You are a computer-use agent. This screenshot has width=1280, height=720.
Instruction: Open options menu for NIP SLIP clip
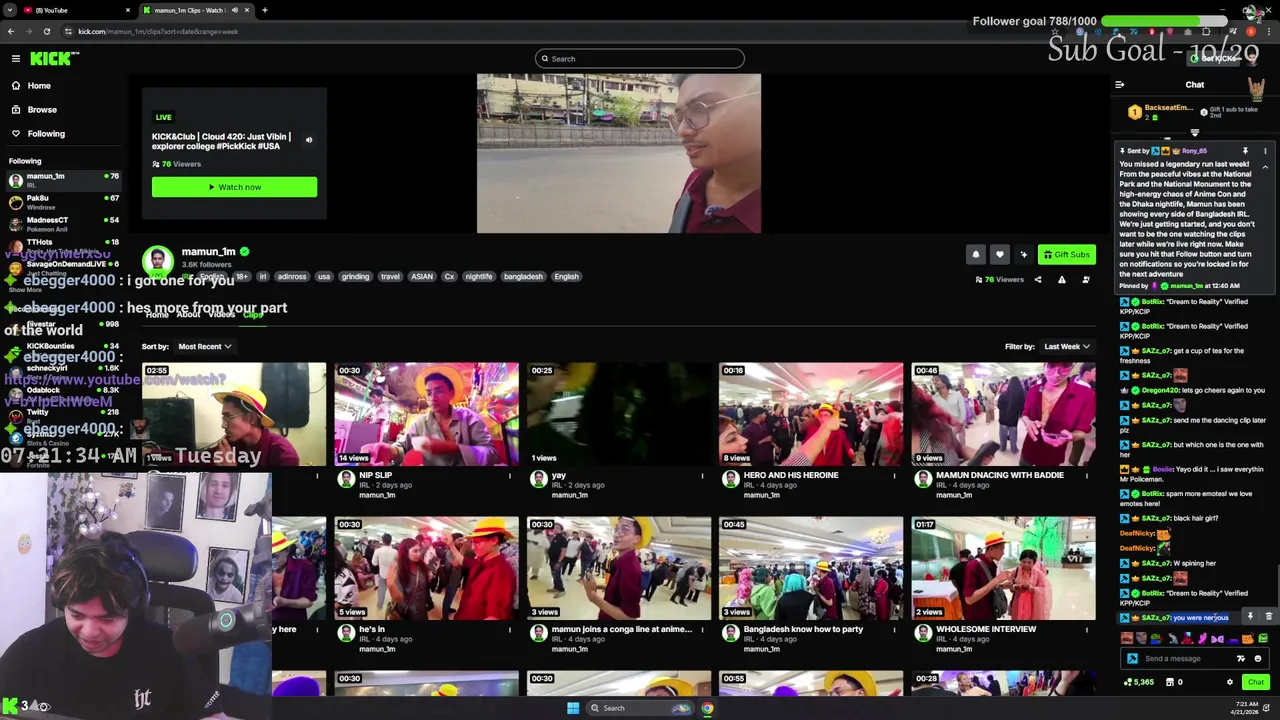(509, 476)
